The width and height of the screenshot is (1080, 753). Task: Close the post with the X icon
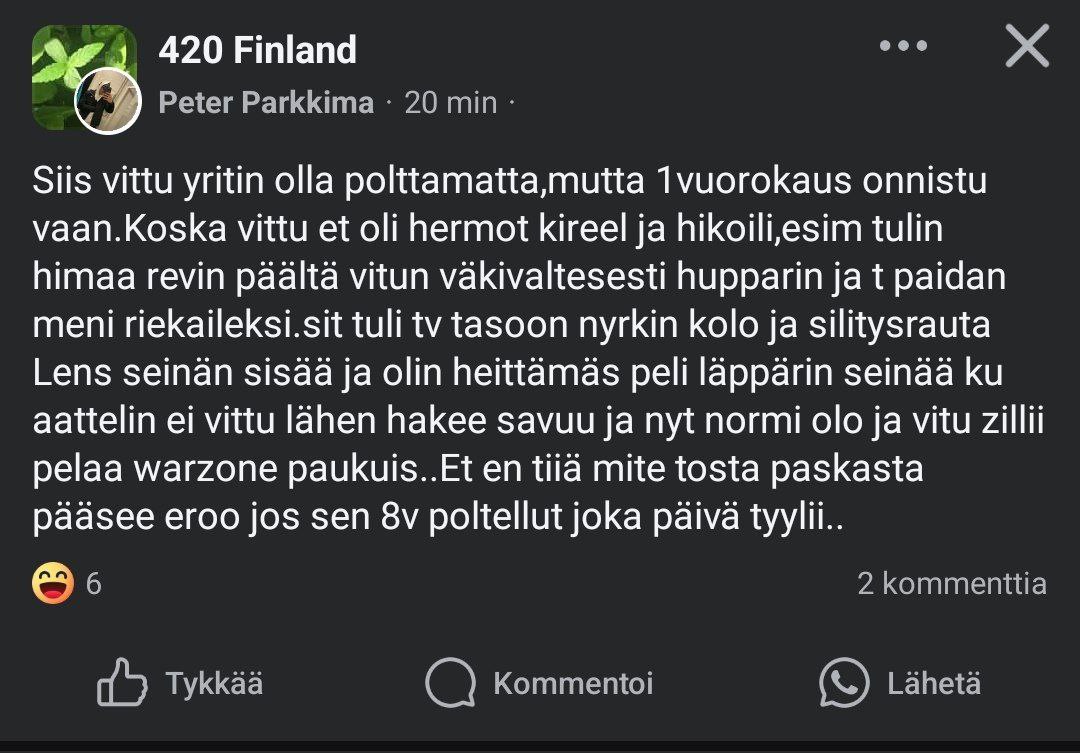[1027, 47]
